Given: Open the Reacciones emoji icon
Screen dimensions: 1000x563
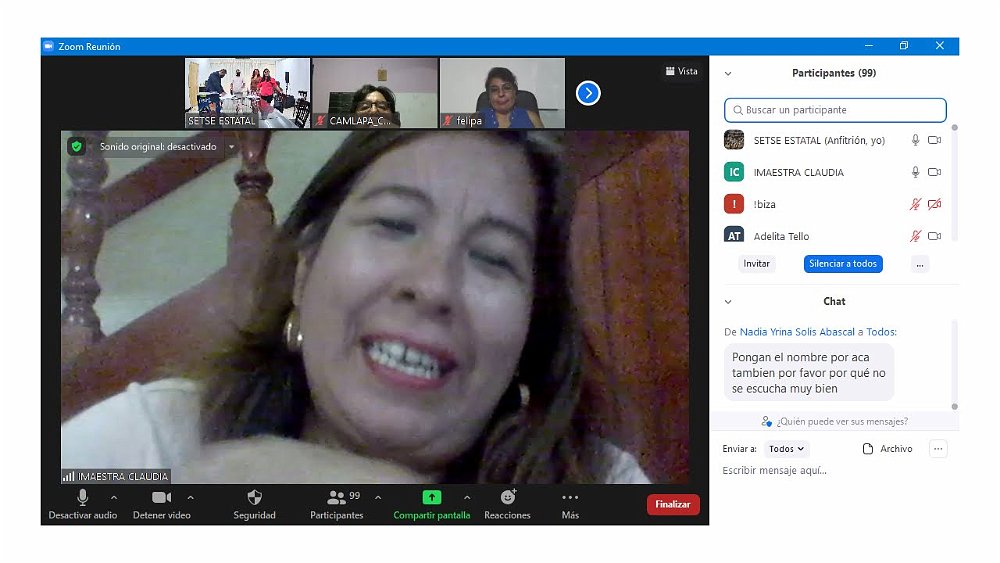Looking at the screenshot, I should click(x=507, y=497).
